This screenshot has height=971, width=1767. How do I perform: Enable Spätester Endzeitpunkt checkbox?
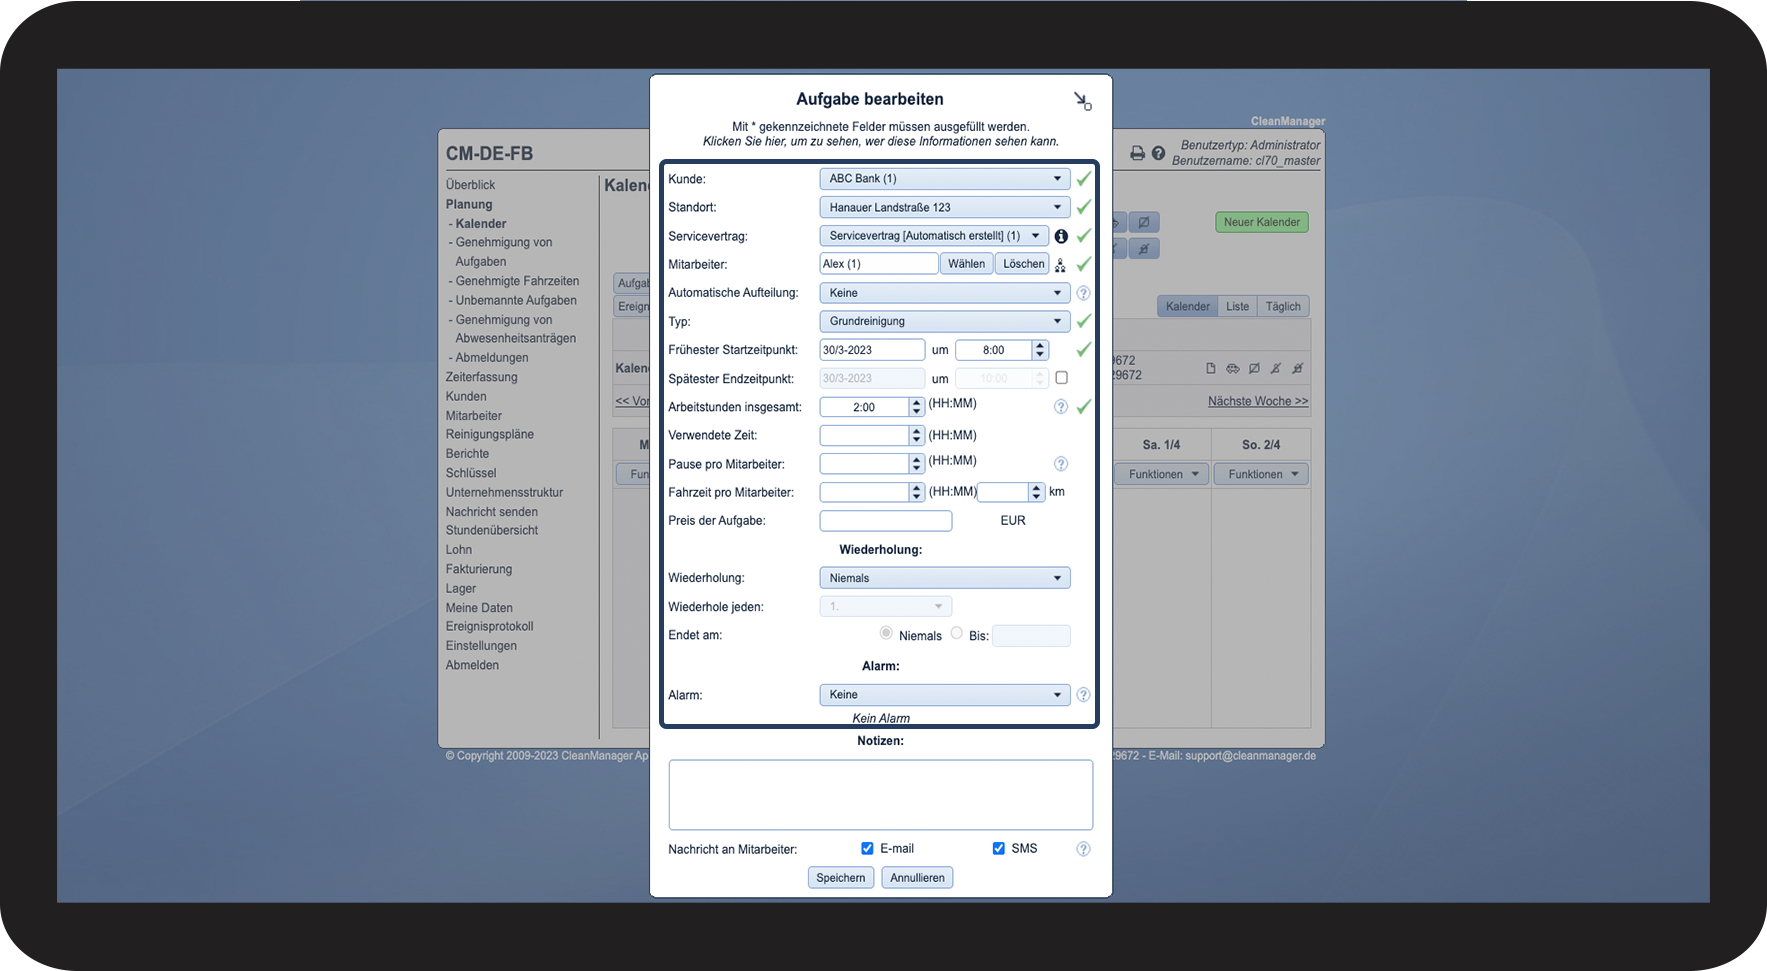1061,378
